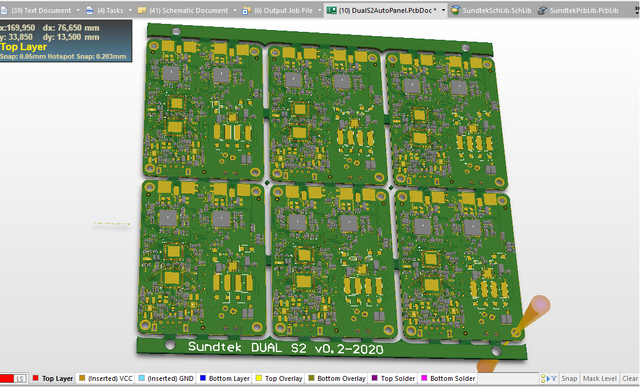Viewport: 640px width, 387px height.
Task: Click the Text Document group icon
Action: click(x=4, y=11)
